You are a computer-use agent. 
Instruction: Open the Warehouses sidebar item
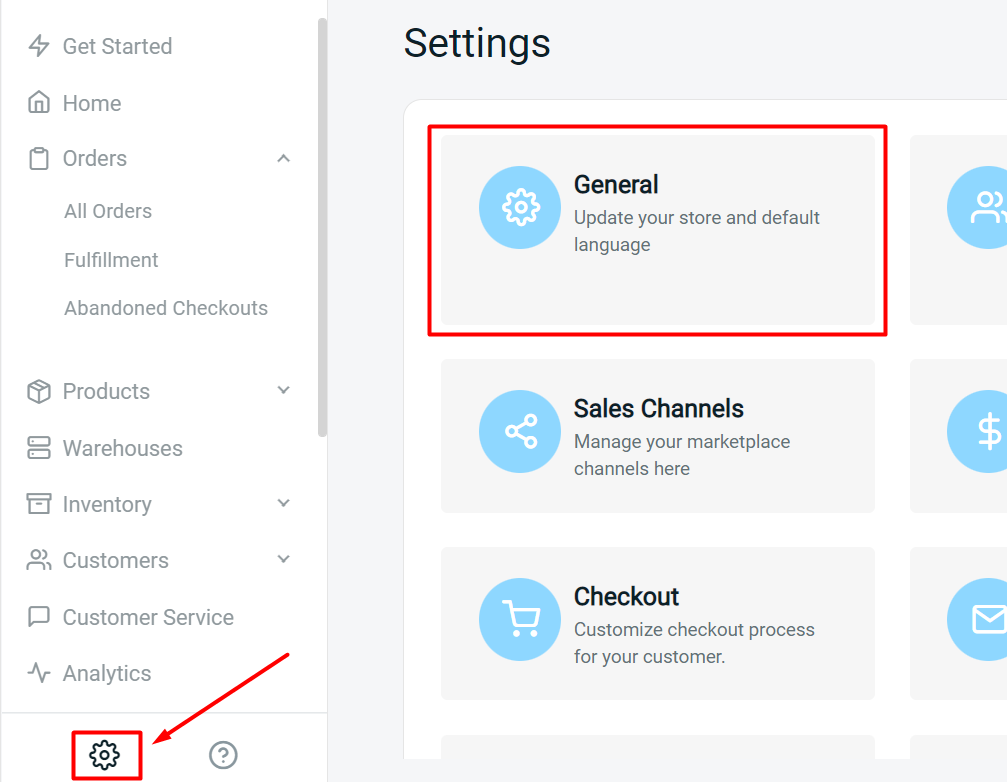tap(122, 448)
